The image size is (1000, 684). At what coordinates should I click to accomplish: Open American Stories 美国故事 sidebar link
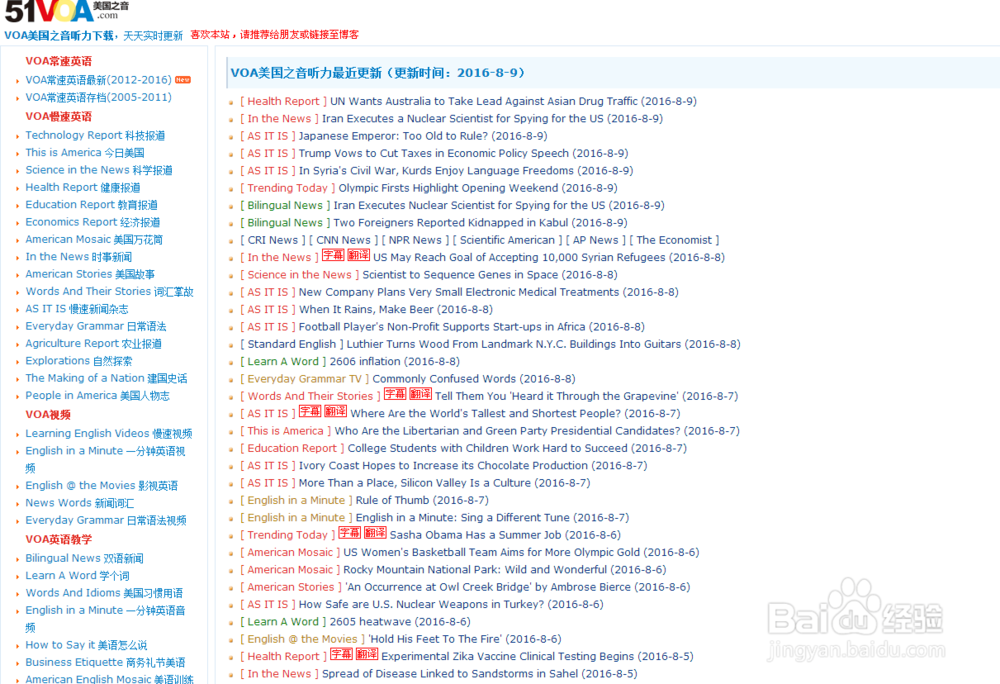coord(90,273)
